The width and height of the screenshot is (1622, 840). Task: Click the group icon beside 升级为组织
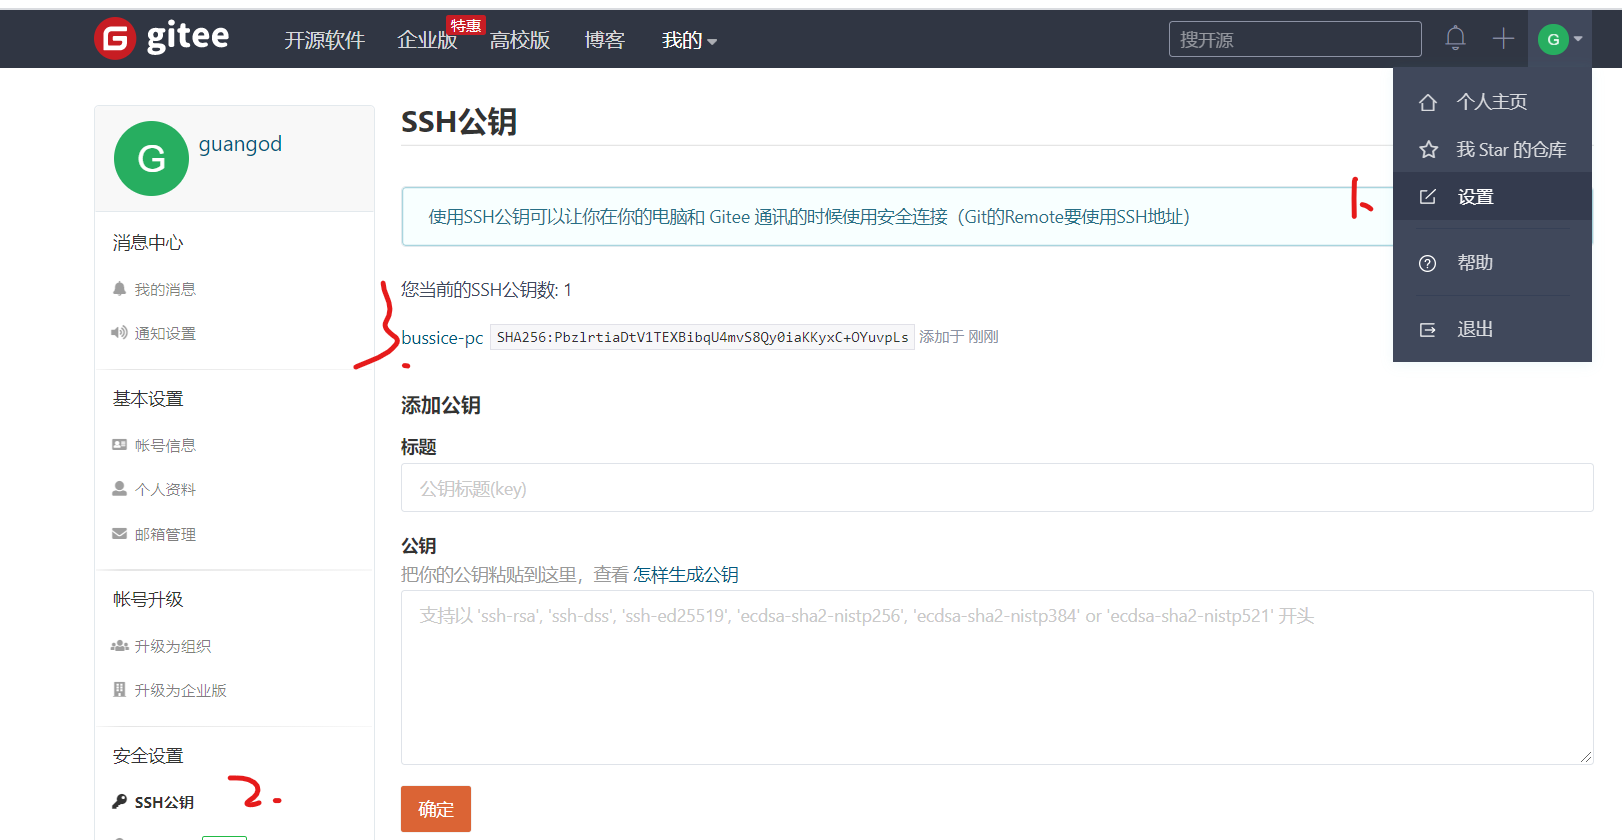coord(120,646)
